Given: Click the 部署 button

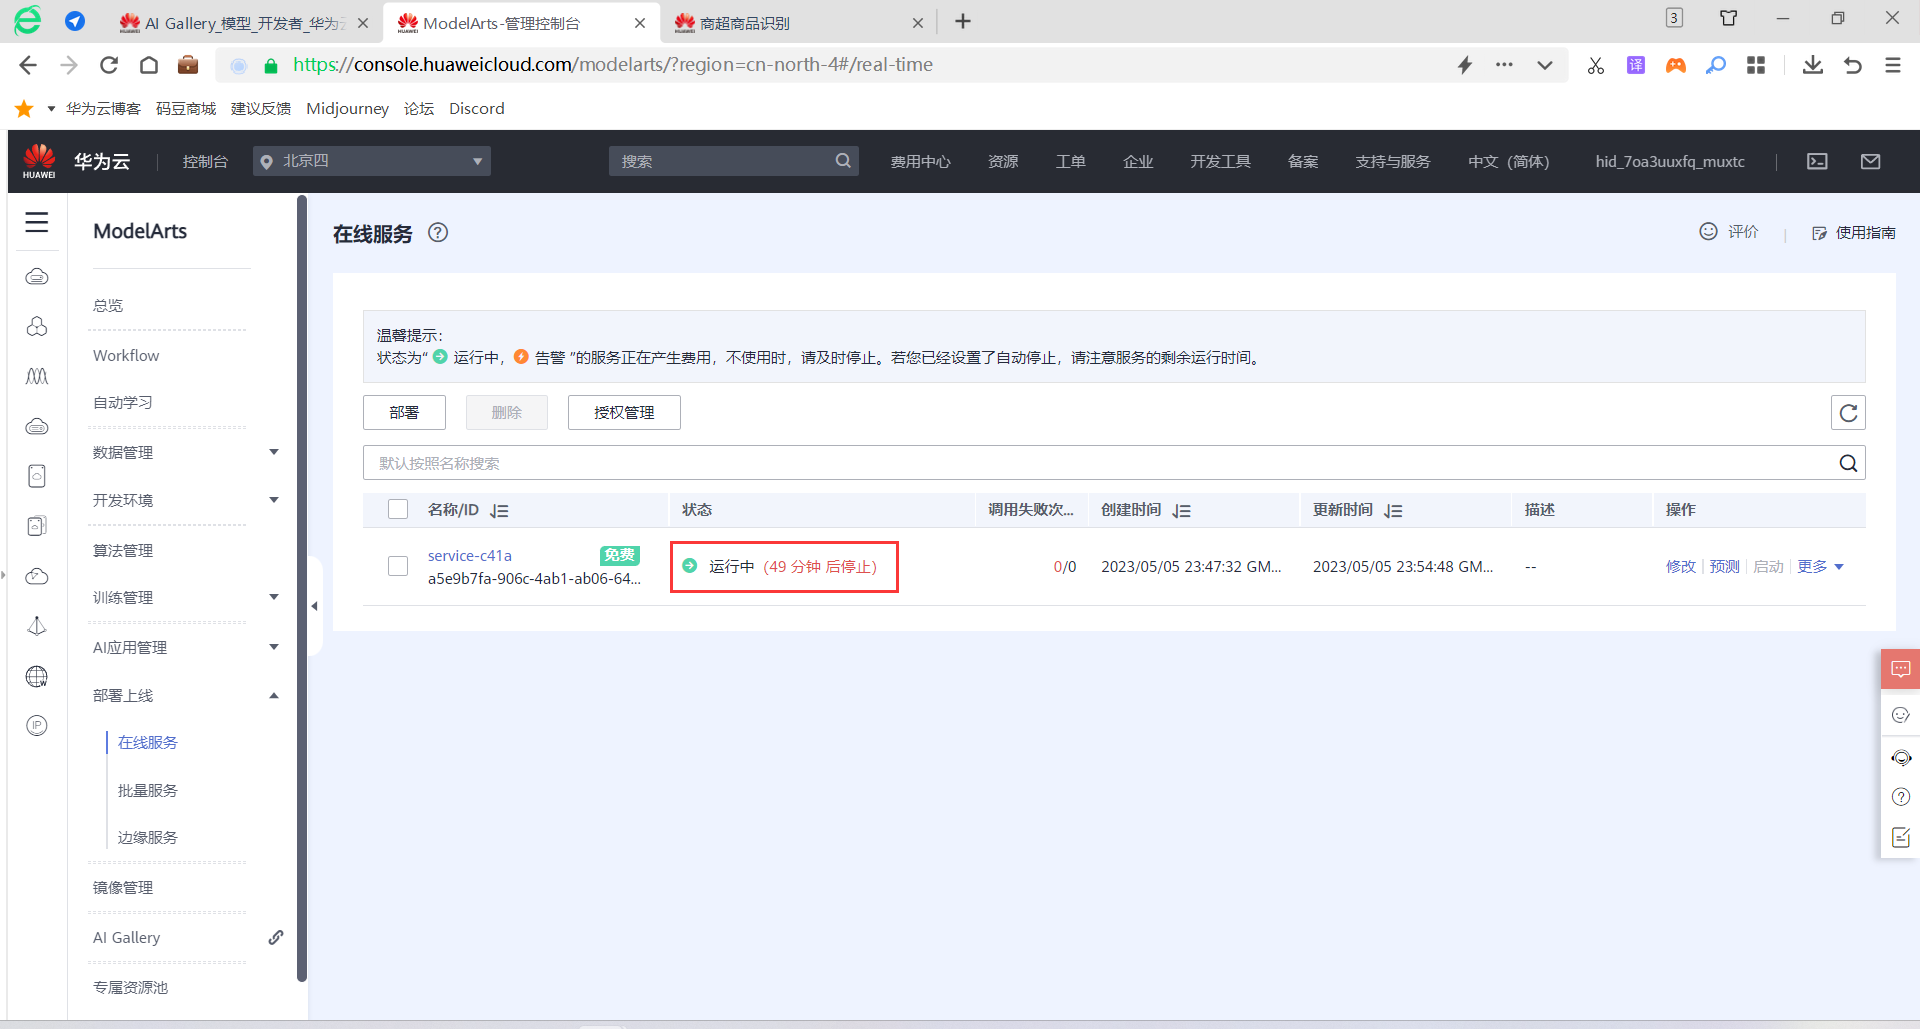Looking at the screenshot, I should click(404, 413).
